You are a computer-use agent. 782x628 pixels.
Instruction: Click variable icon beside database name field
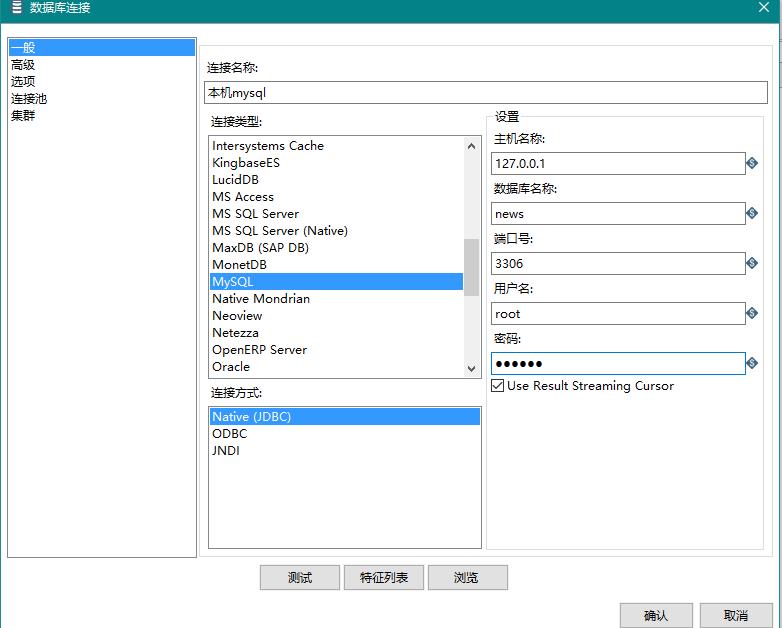coord(752,213)
